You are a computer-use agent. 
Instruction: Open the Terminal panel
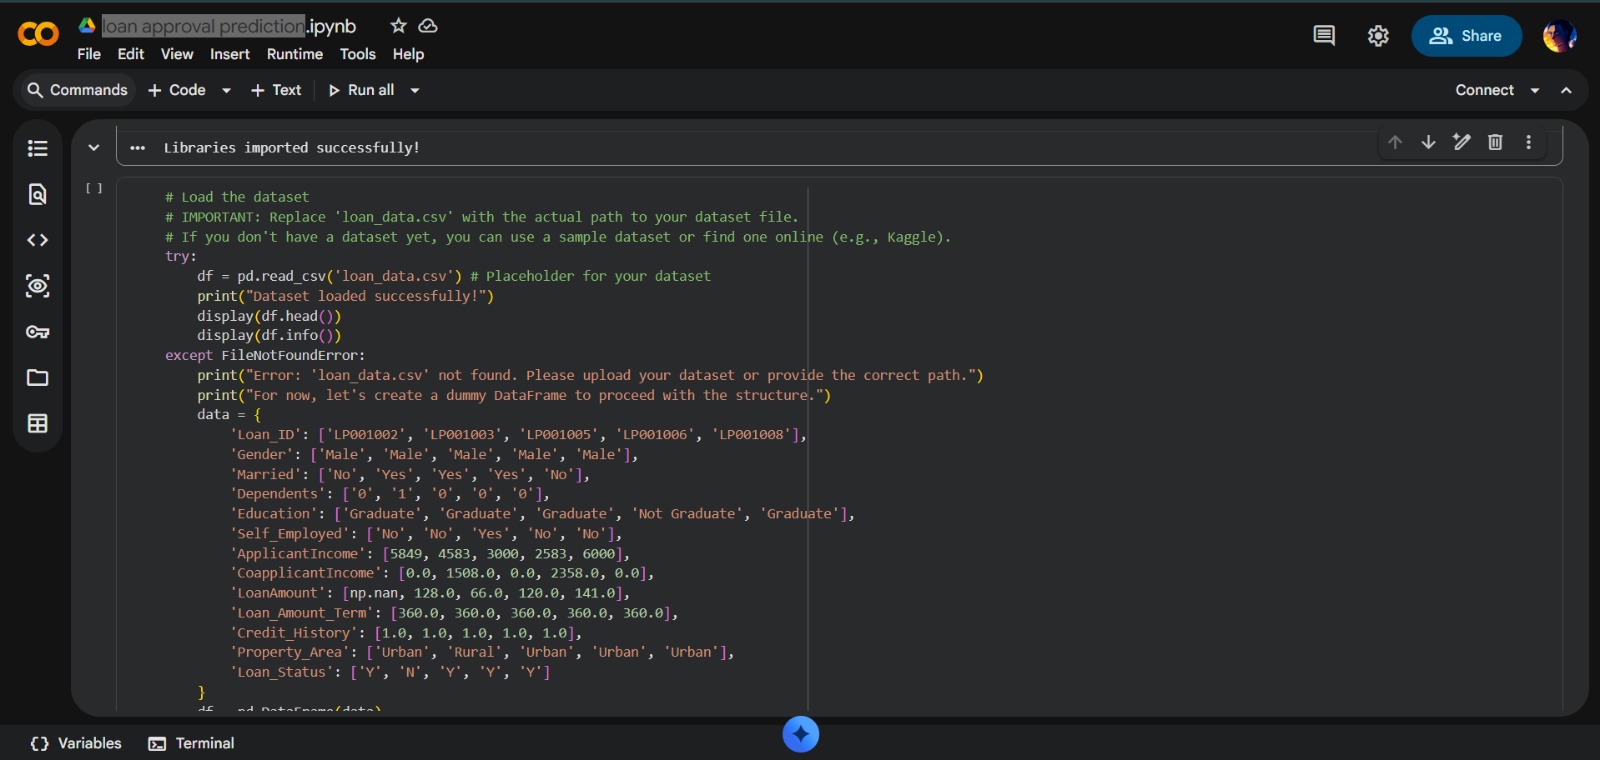point(192,743)
